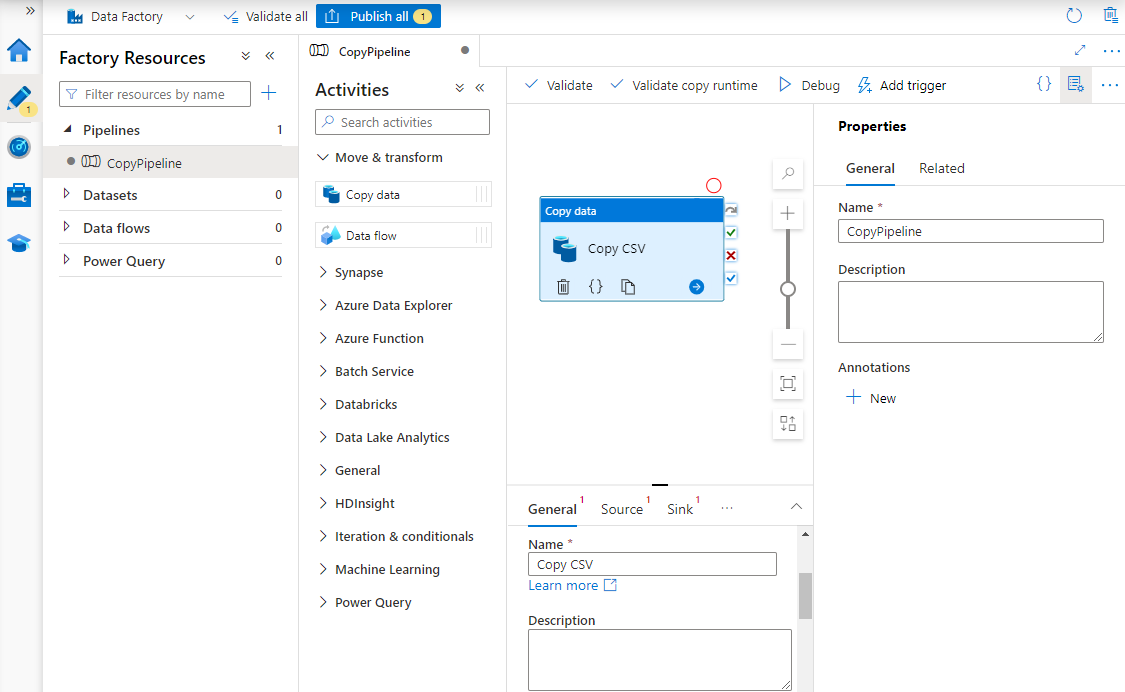Expand the Databricks activity group
The height and width of the screenshot is (692, 1125).
pyautogui.click(x=366, y=404)
